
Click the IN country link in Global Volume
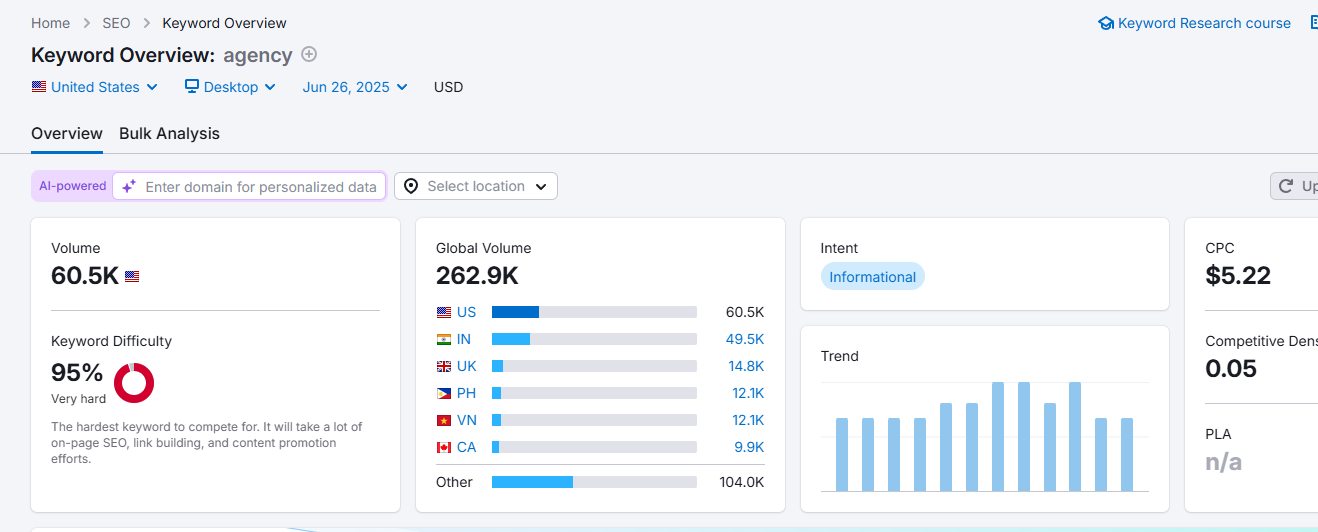(x=464, y=339)
